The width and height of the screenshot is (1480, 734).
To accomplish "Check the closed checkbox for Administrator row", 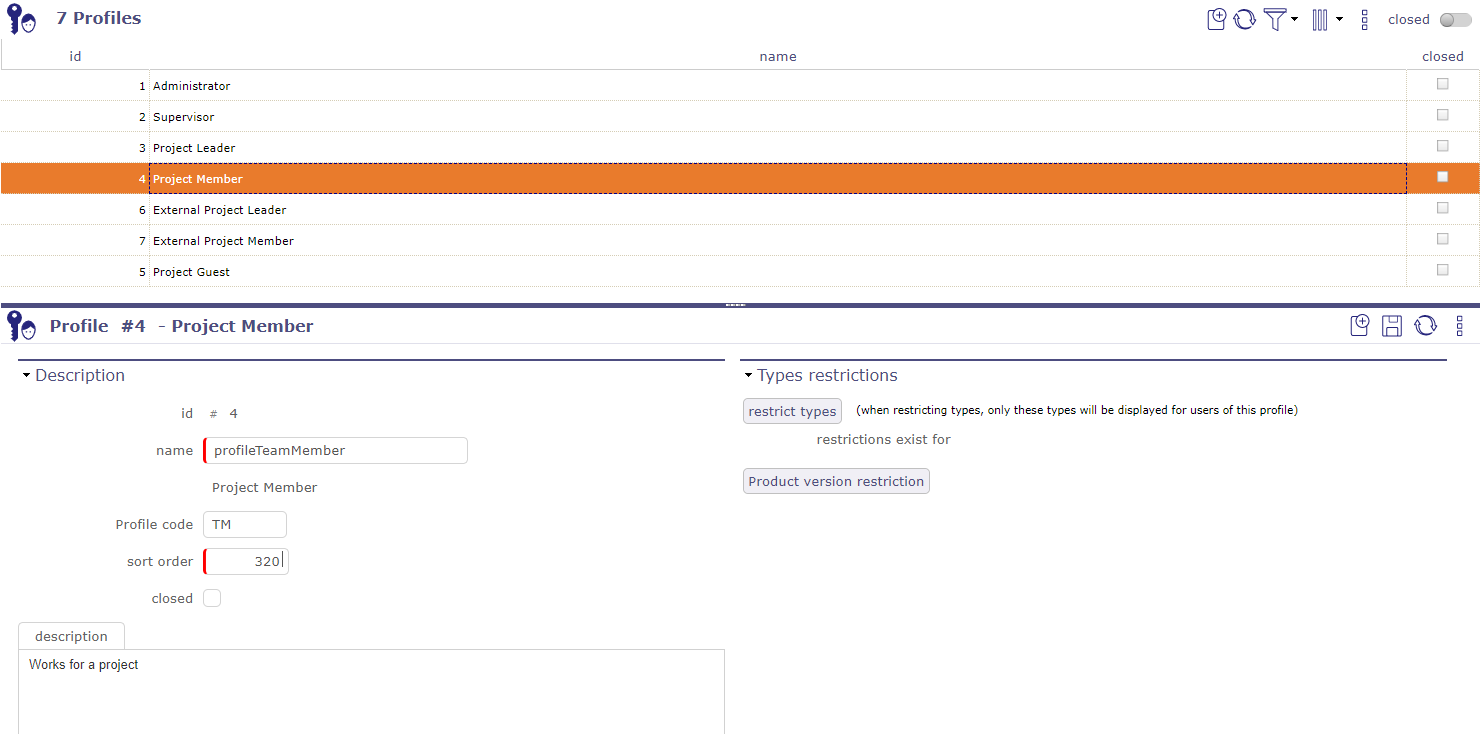I will coord(1442,83).
